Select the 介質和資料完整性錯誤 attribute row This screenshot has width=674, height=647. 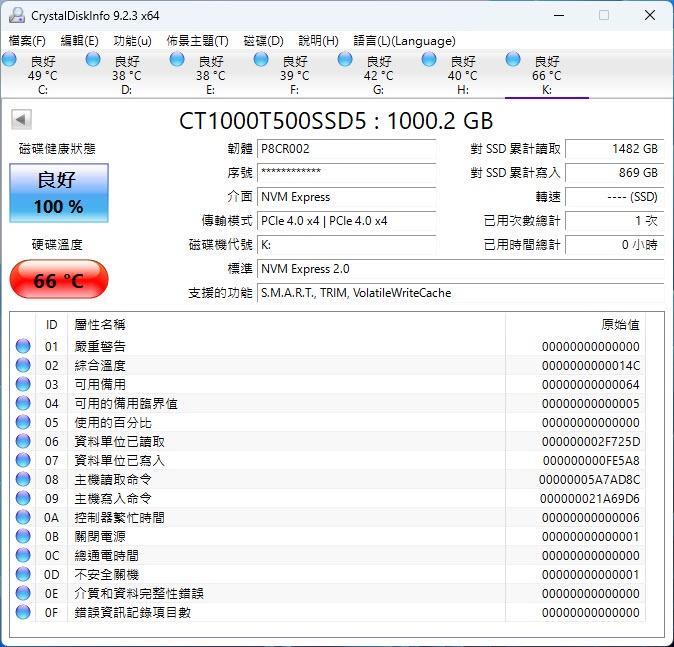[328, 593]
